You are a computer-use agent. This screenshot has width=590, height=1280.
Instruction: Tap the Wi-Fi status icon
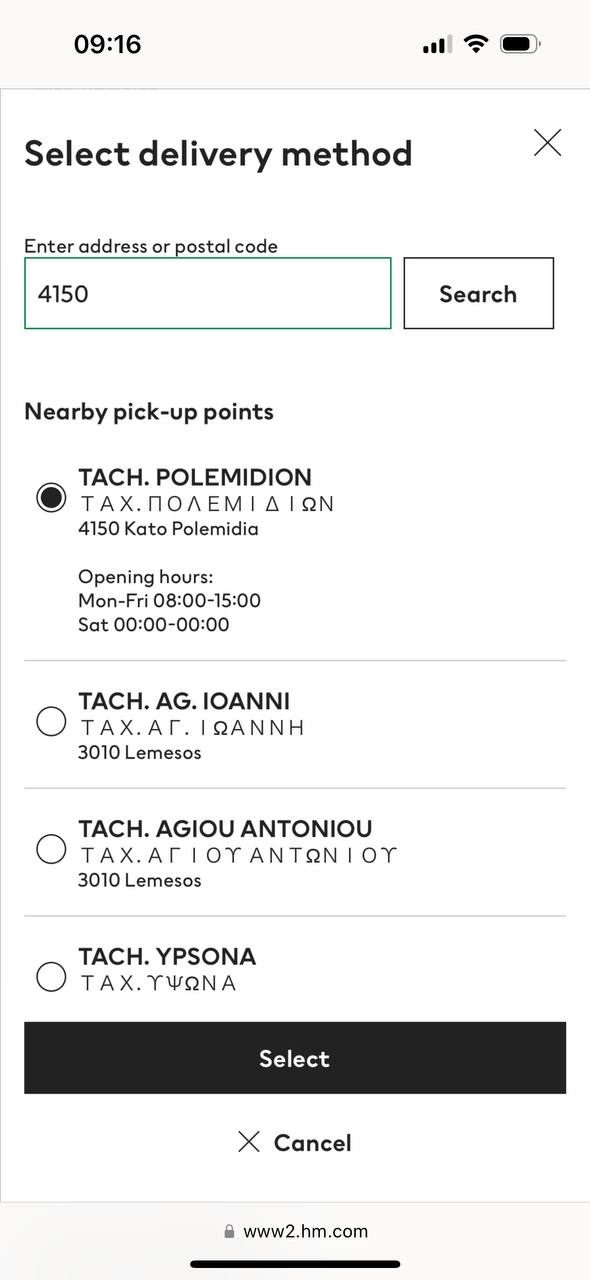tap(476, 44)
